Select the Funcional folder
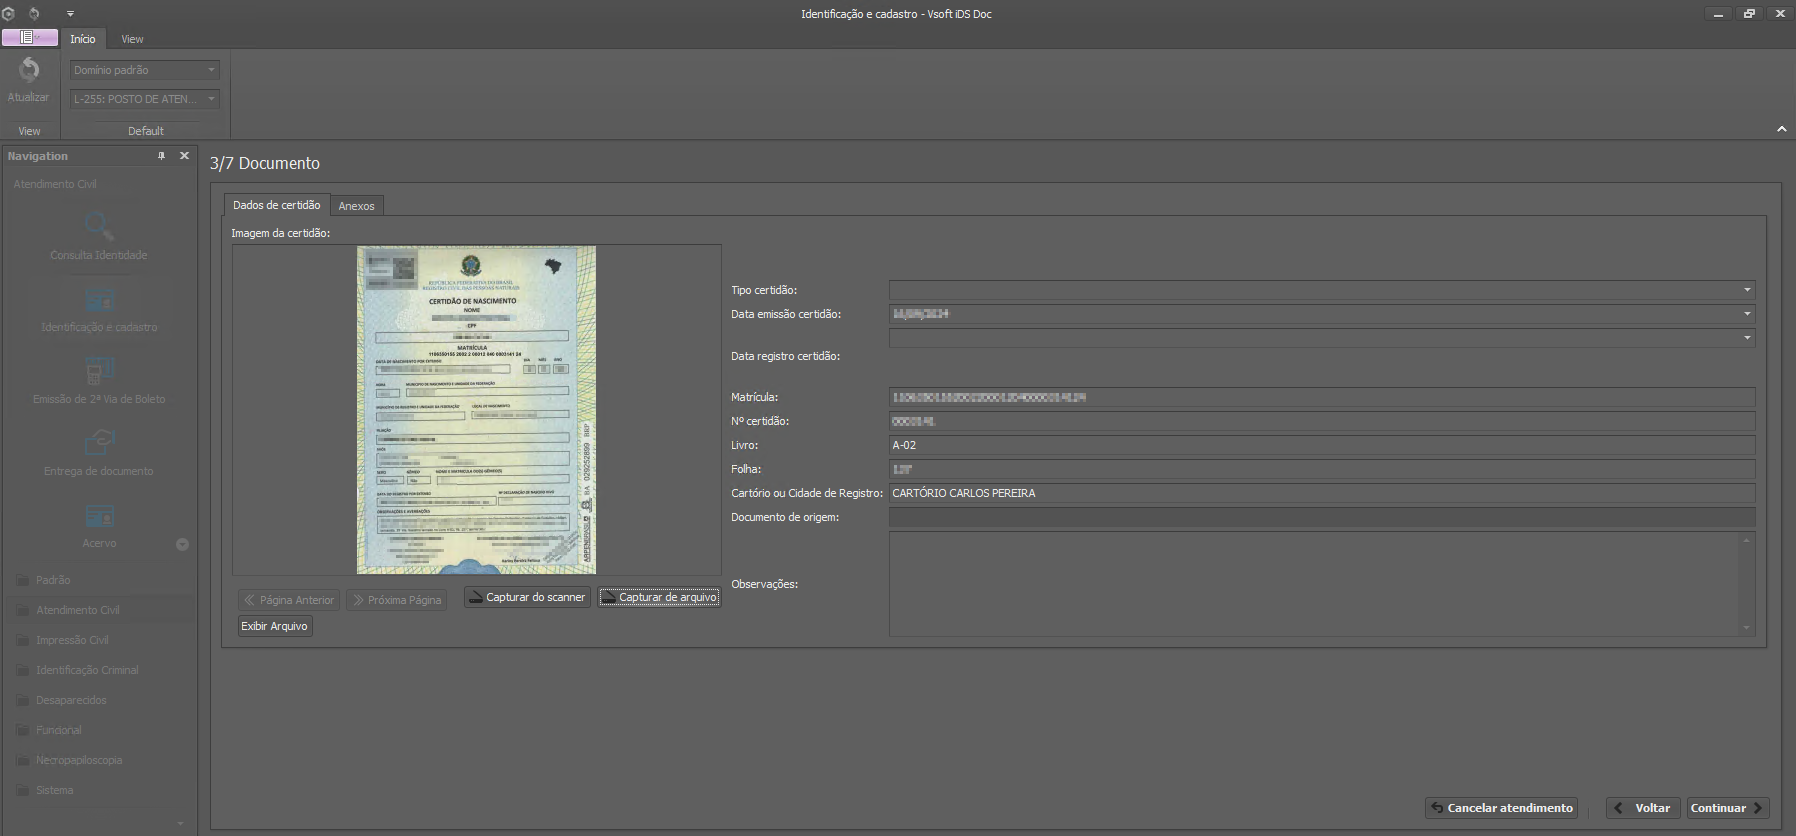This screenshot has height=836, width=1796. (x=59, y=730)
